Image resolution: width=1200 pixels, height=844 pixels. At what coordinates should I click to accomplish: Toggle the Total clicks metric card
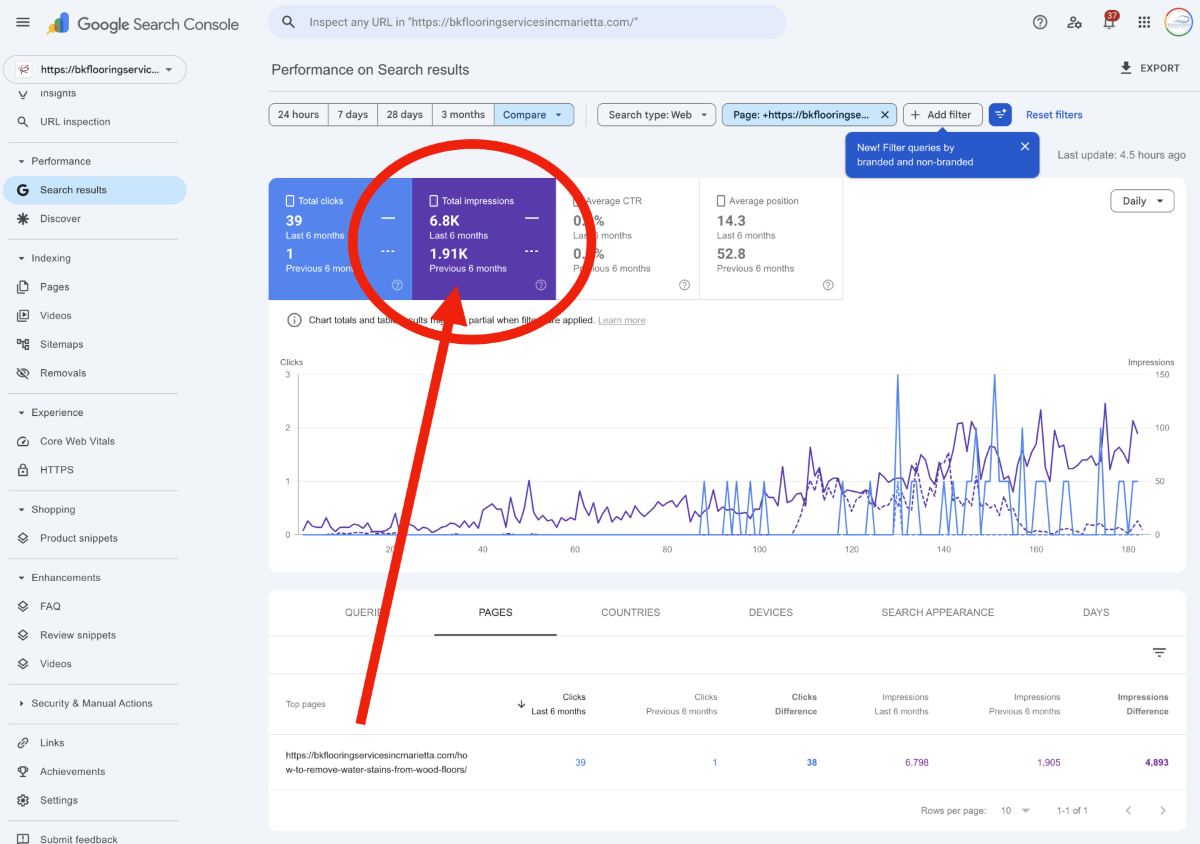[x=340, y=239]
